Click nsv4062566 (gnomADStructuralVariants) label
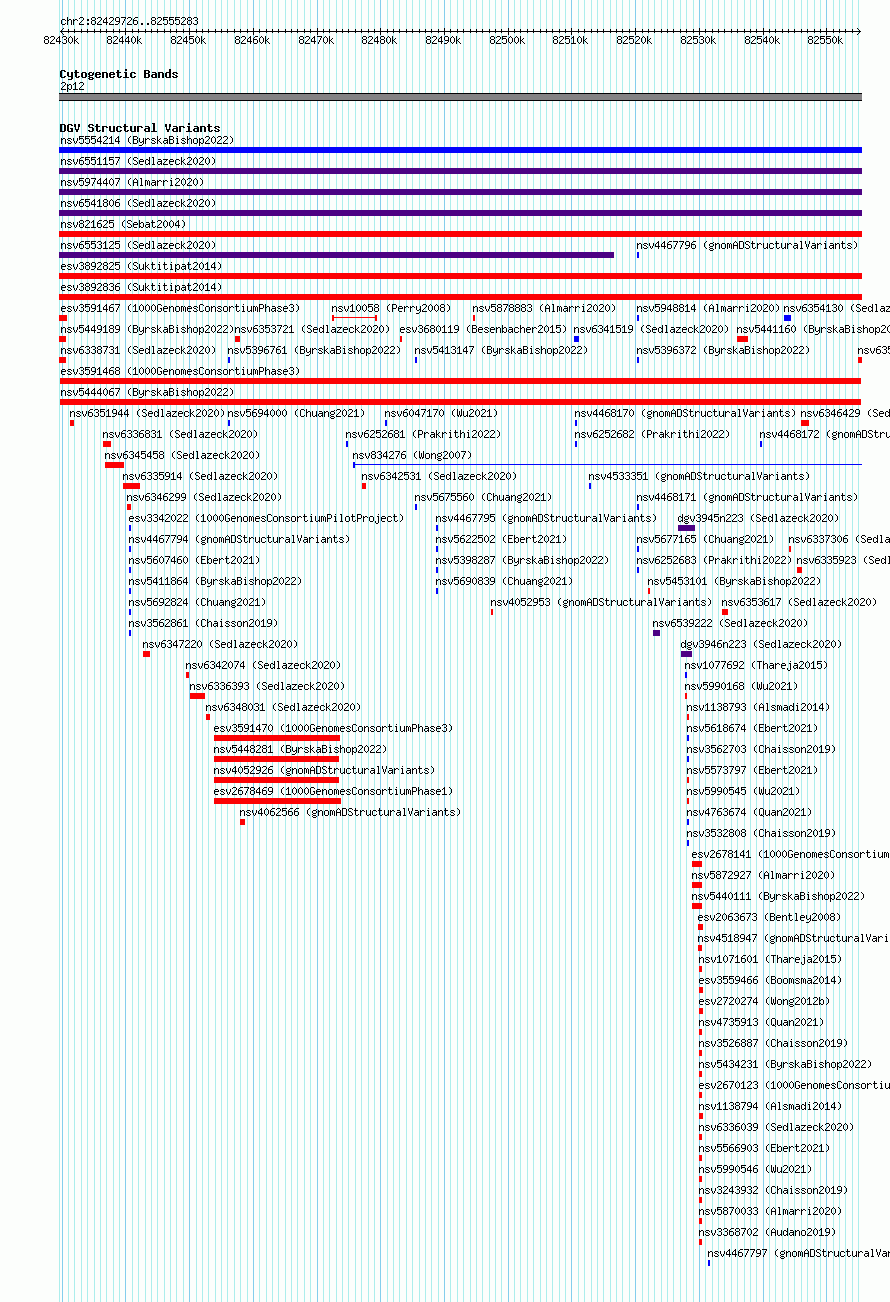The width and height of the screenshot is (890, 1302). pyautogui.click(x=350, y=813)
